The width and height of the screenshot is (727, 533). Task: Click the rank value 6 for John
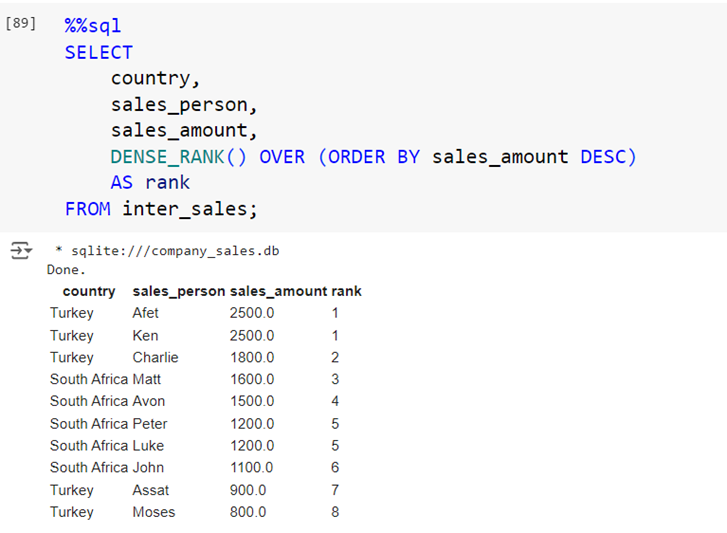point(335,467)
